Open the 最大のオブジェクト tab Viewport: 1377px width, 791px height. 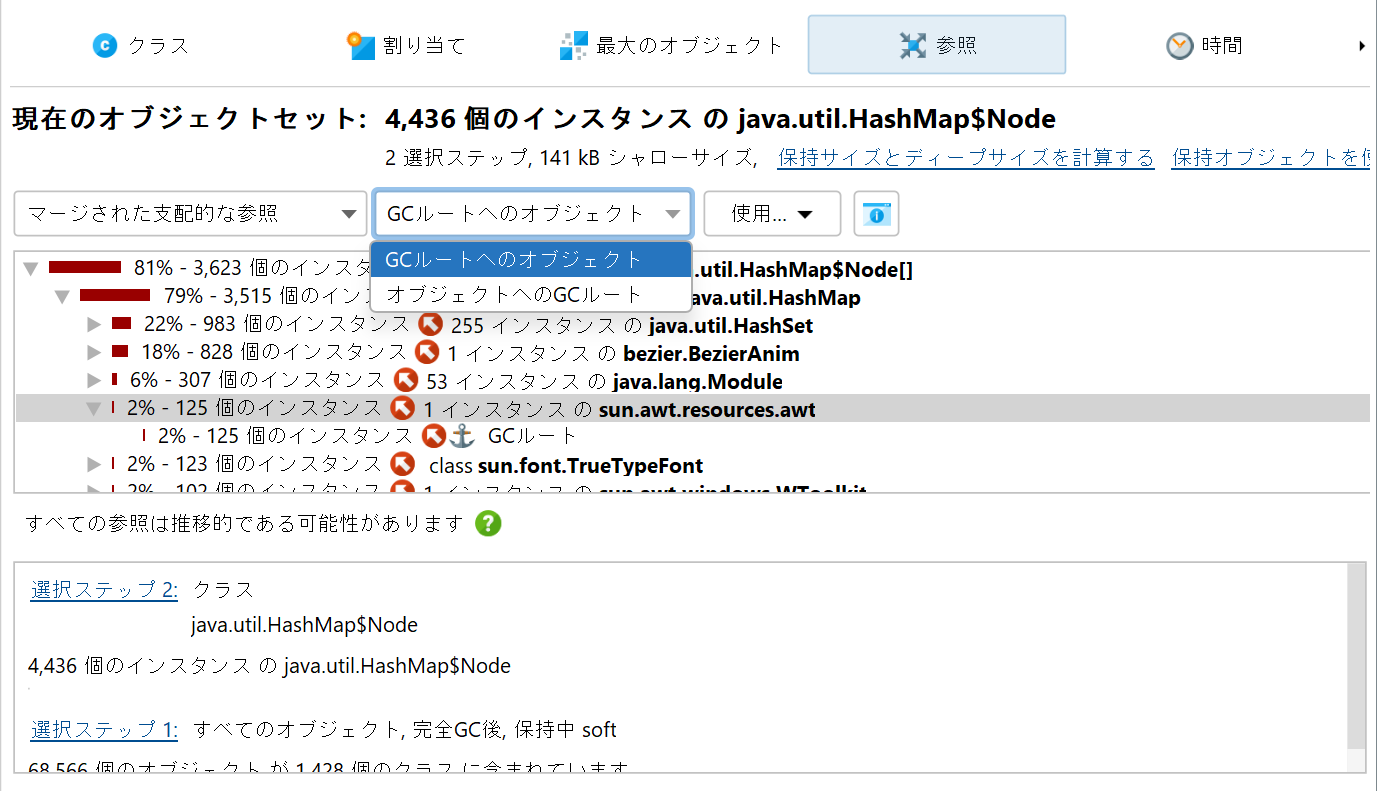[671, 45]
